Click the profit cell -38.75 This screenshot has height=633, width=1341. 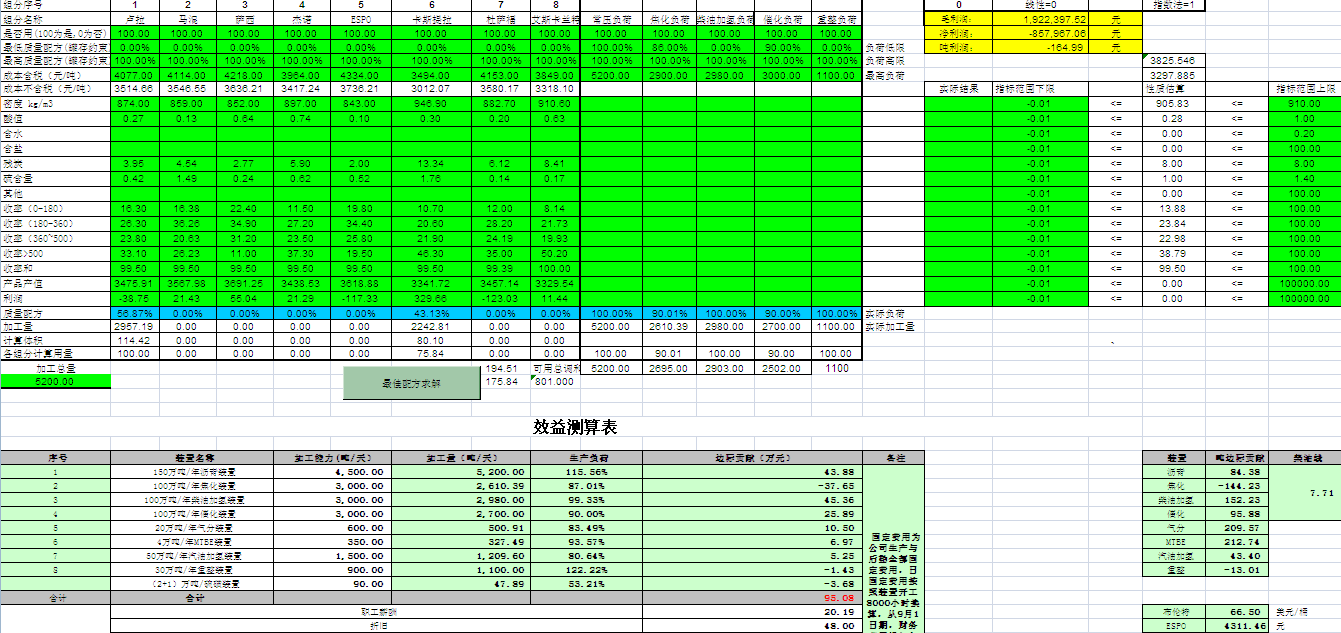coord(134,298)
